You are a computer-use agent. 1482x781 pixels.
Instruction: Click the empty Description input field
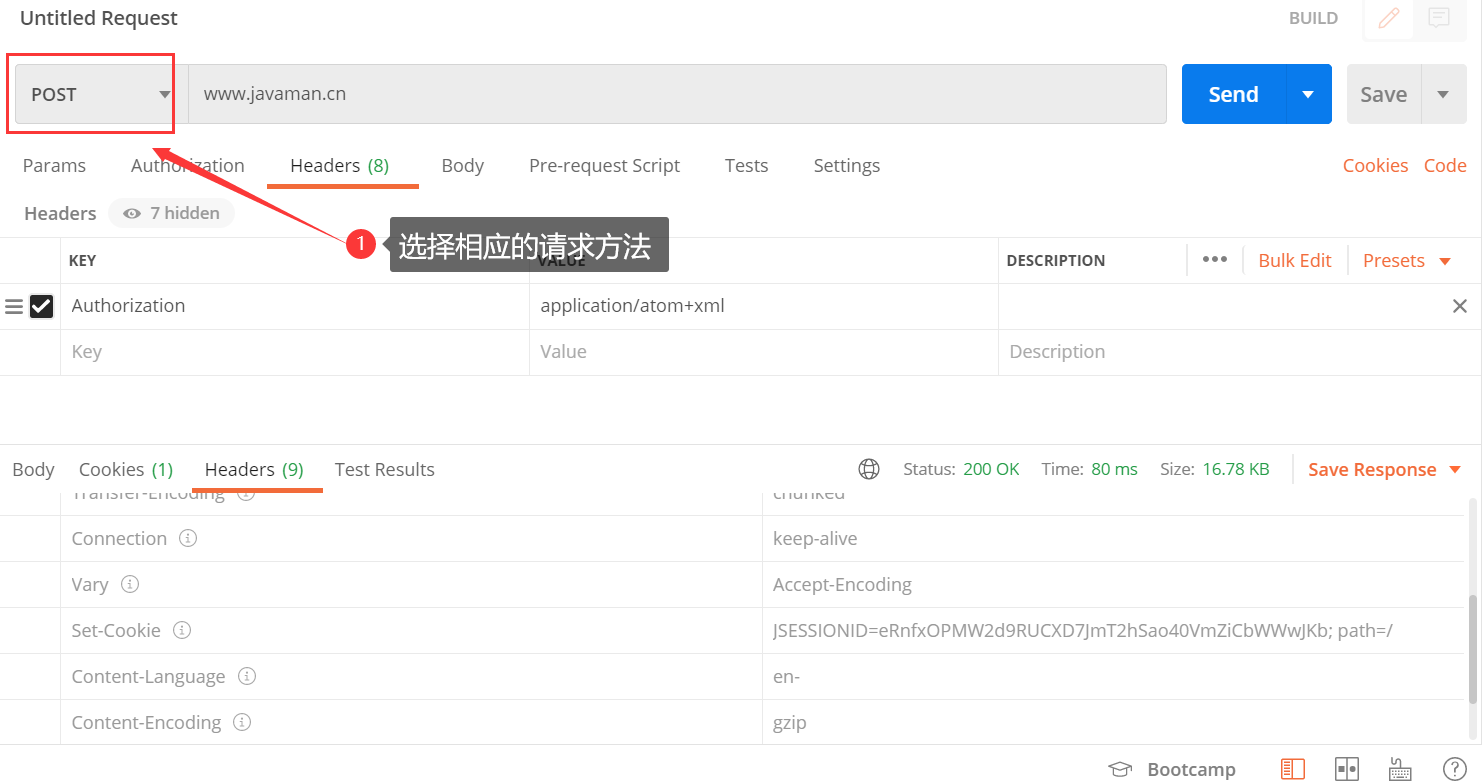[1240, 352]
